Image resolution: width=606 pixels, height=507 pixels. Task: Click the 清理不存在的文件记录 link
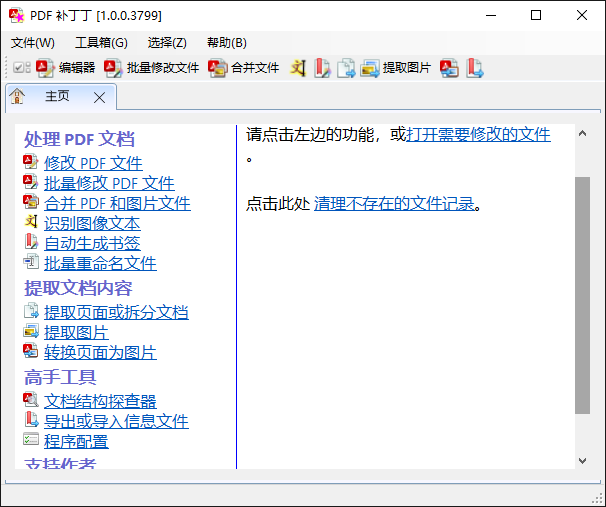pos(394,204)
